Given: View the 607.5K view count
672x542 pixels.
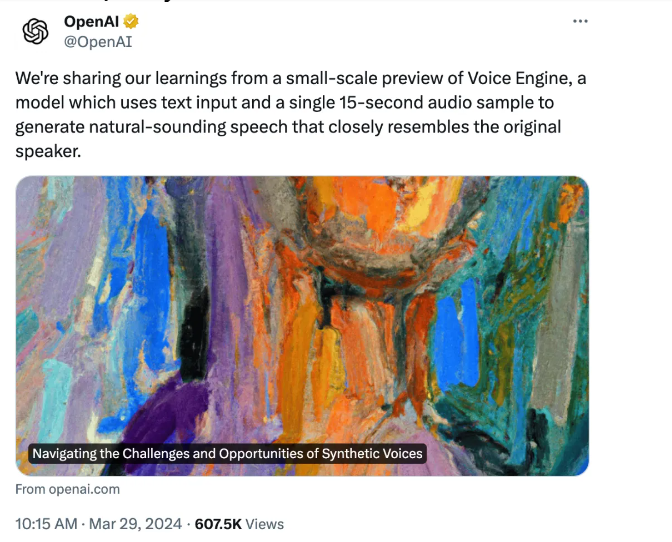Looking at the screenshot, I should click(218, 524).
